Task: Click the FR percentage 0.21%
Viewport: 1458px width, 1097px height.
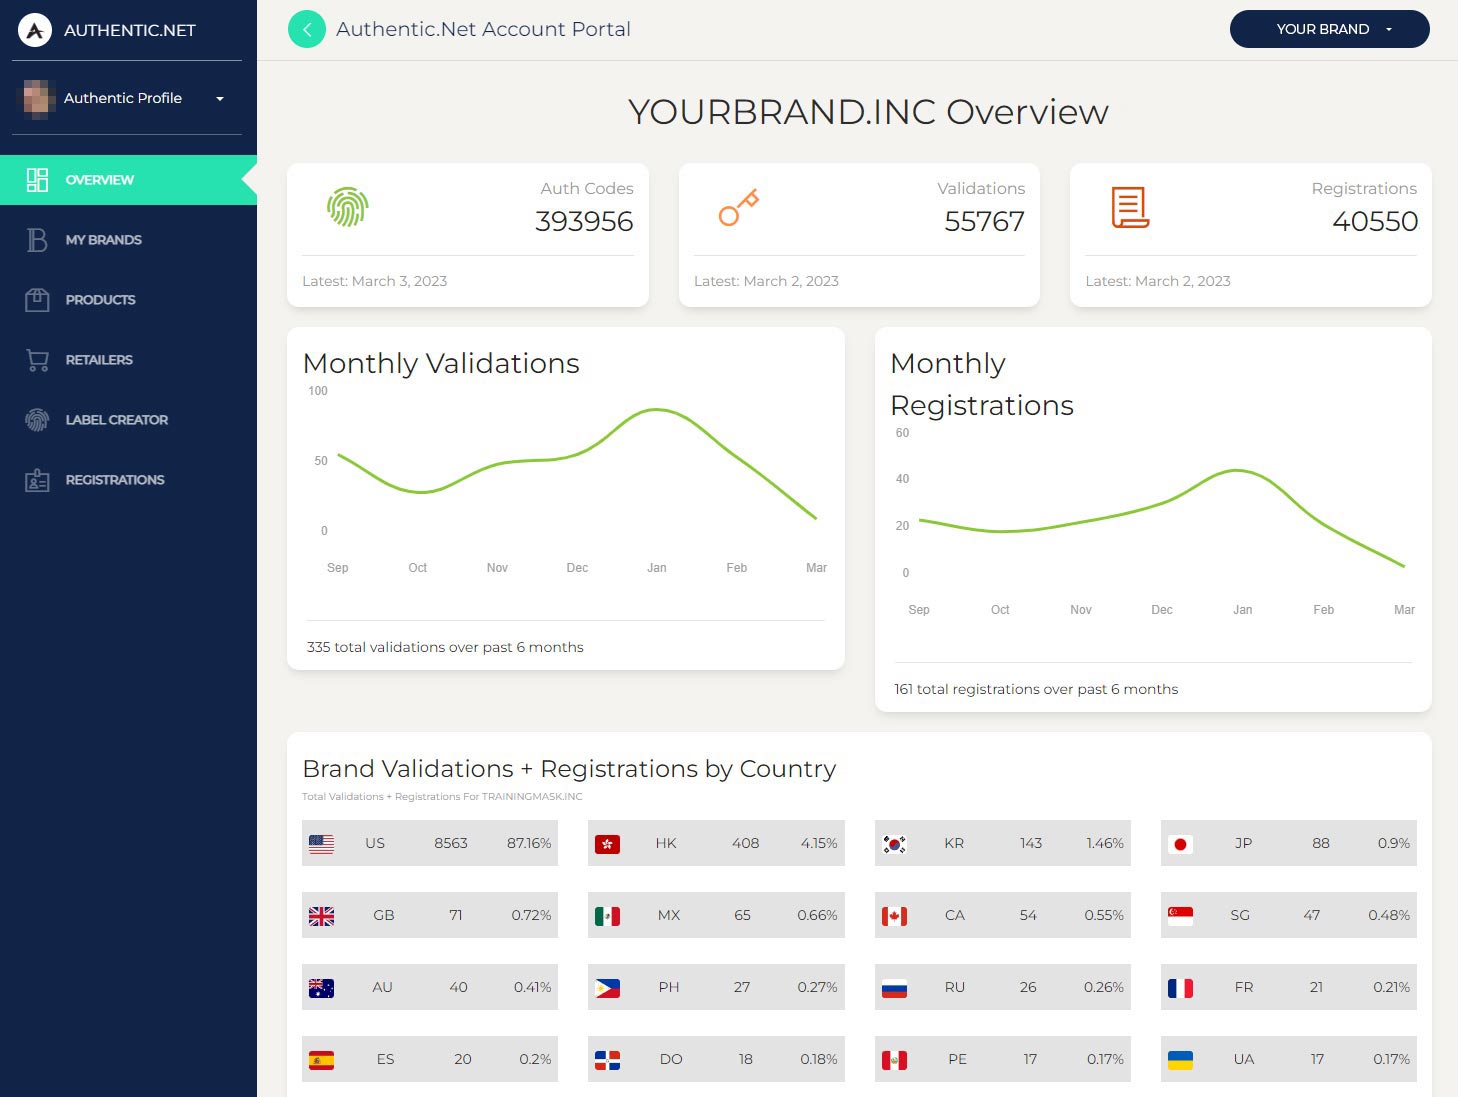Action: (1391, 987)
